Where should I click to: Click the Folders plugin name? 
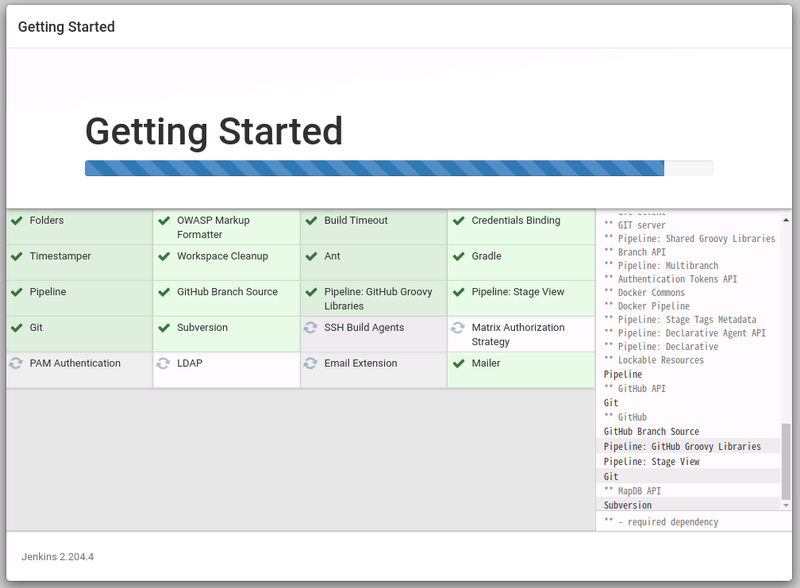point(46,220)
